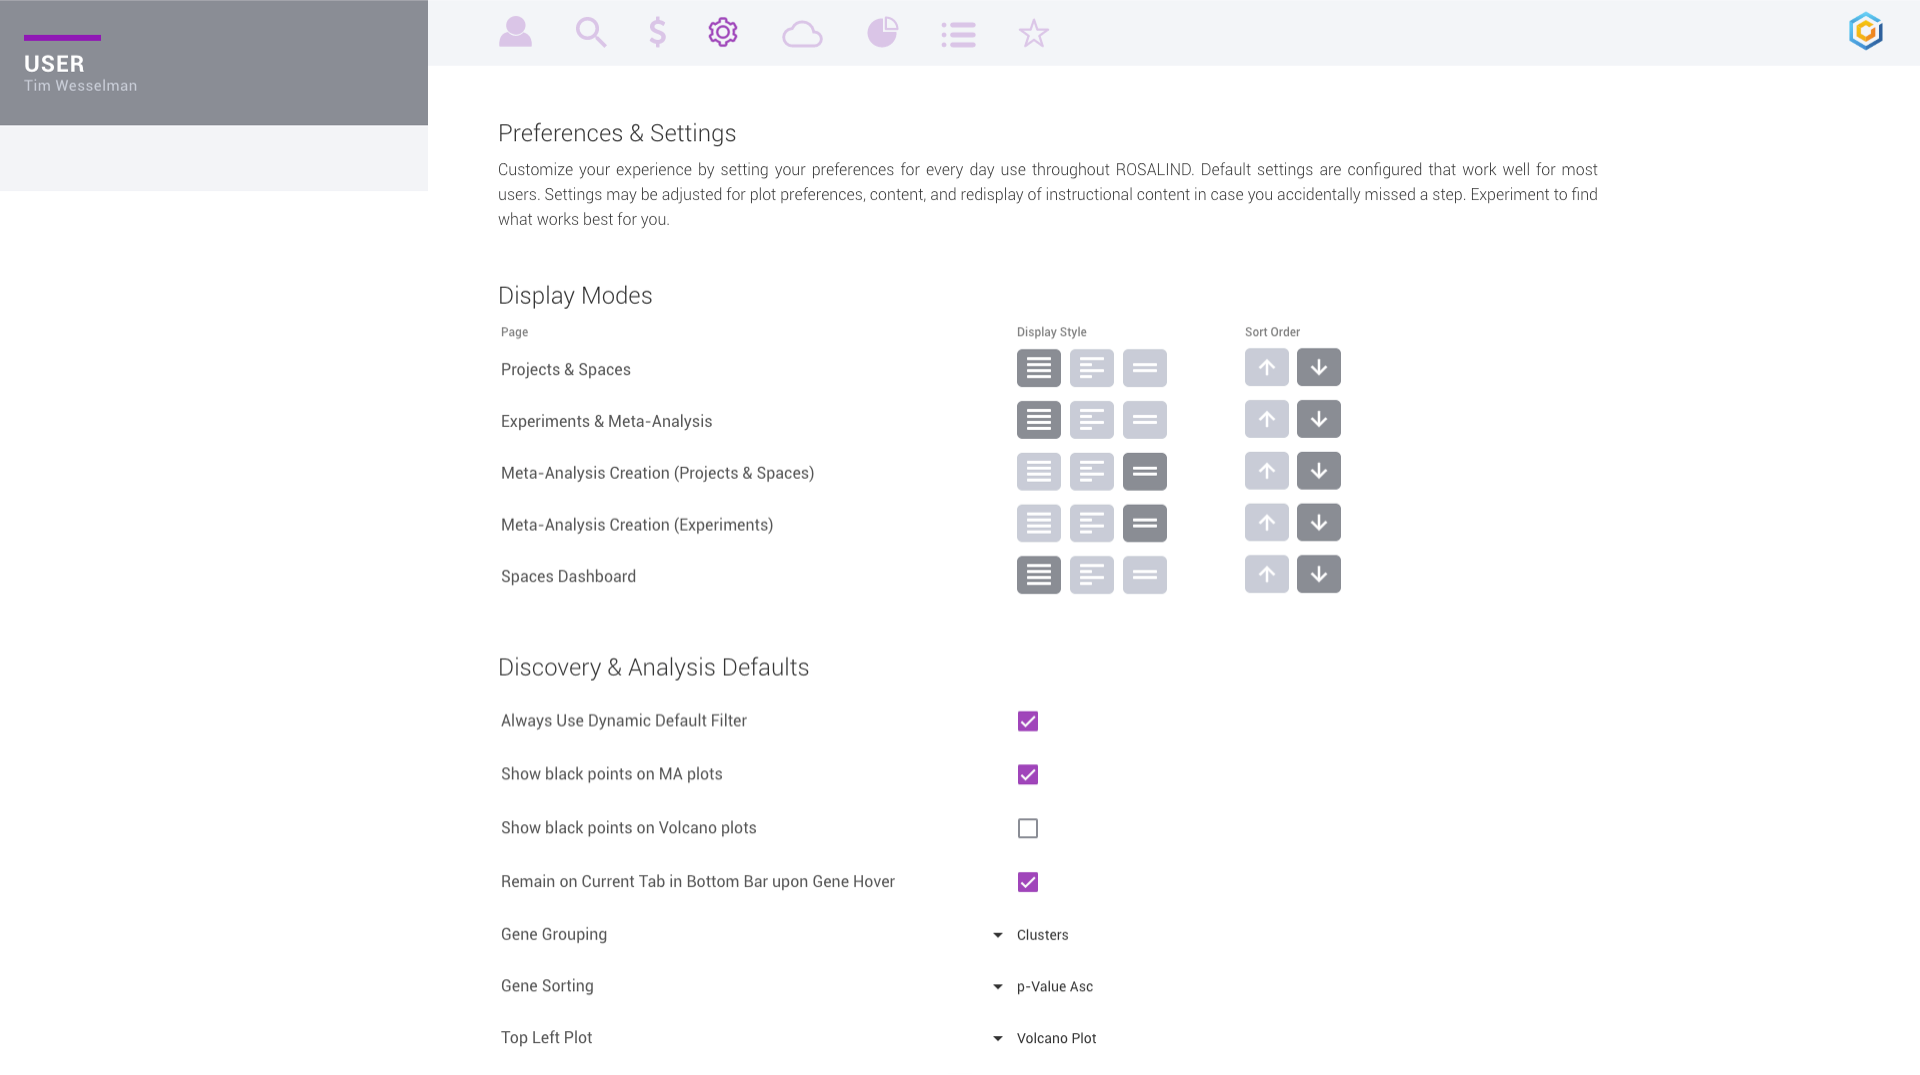Sort Experiments & Meta-Analysis ascending
The width and height of the screenshot is (1920, 1075).
(x=1267, y=419)
